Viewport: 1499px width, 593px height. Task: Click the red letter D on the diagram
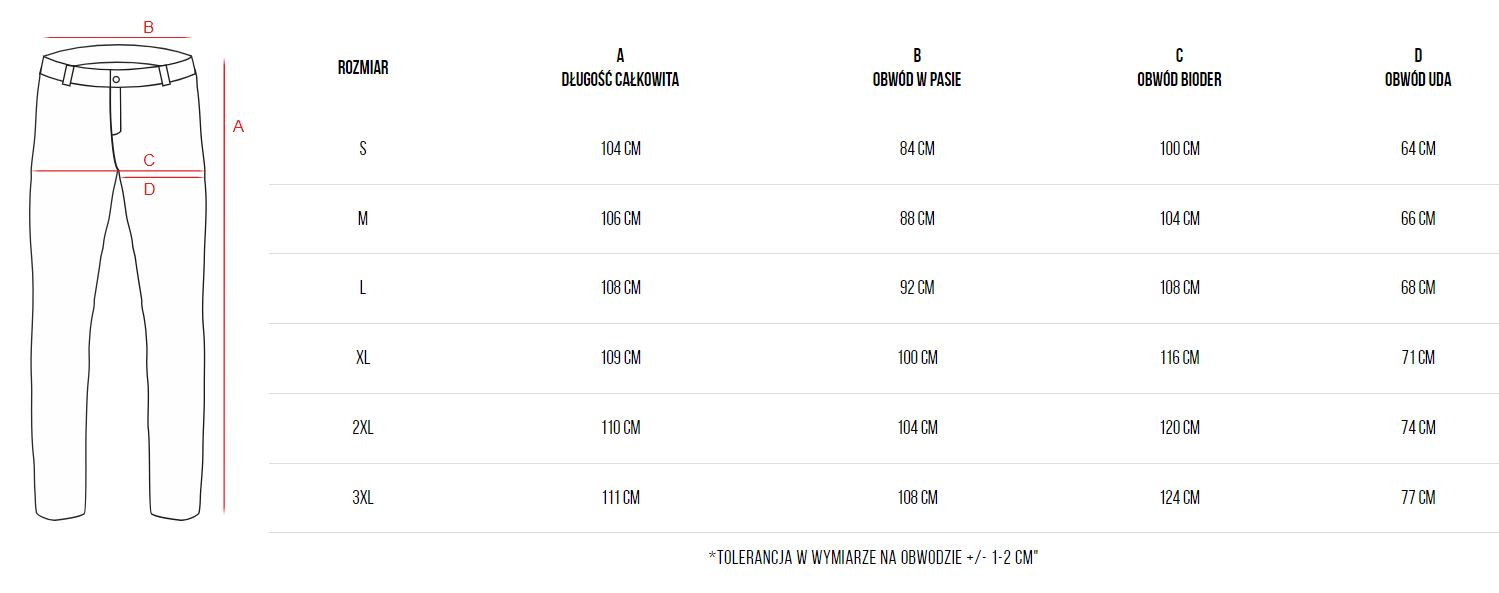point(149,189)
